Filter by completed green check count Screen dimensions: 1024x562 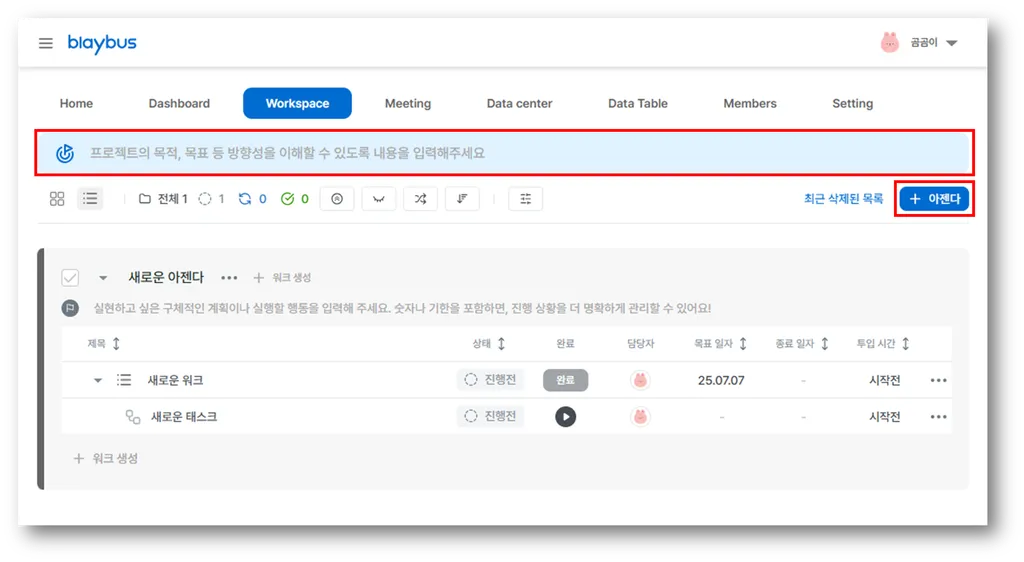click(294, 199)
